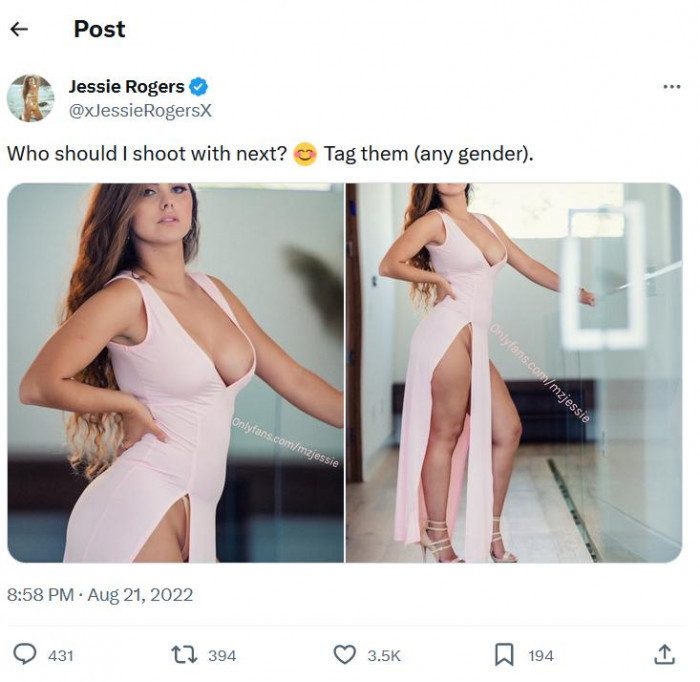Click the @xJessieRogersX handle

139,110
